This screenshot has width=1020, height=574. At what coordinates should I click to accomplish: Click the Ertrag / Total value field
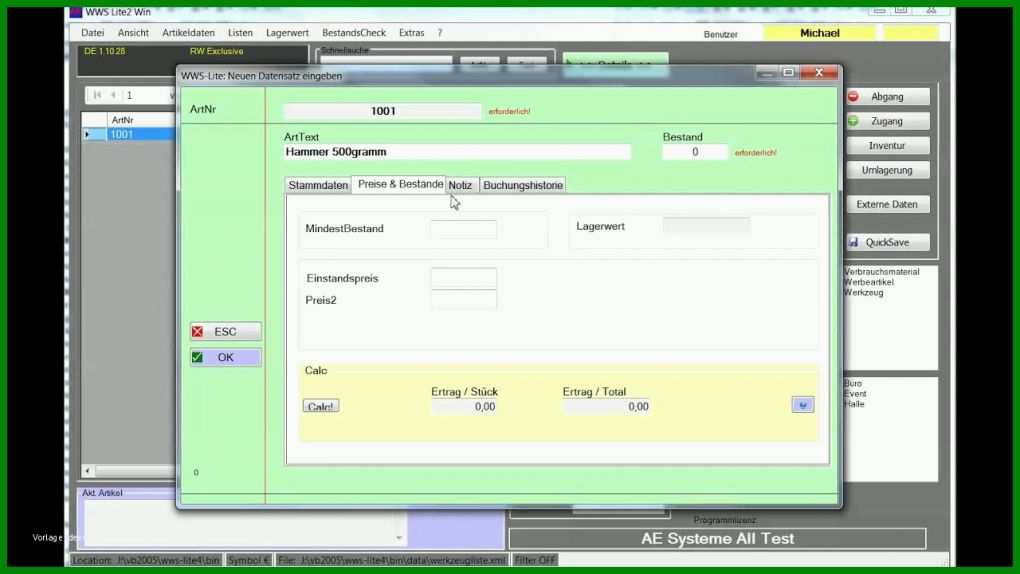606,407
